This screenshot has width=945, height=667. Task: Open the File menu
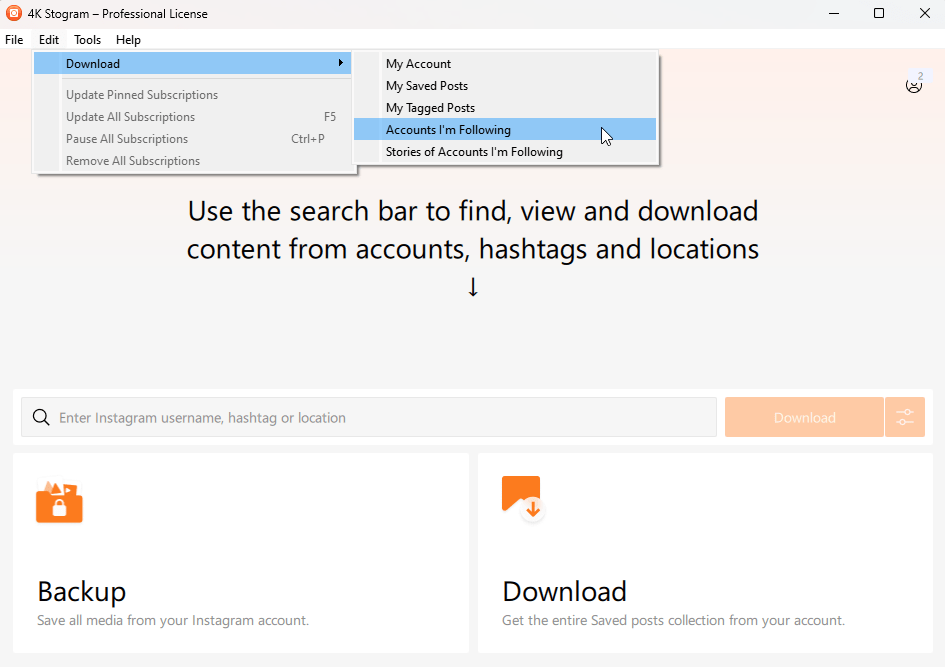coord(14,40)
